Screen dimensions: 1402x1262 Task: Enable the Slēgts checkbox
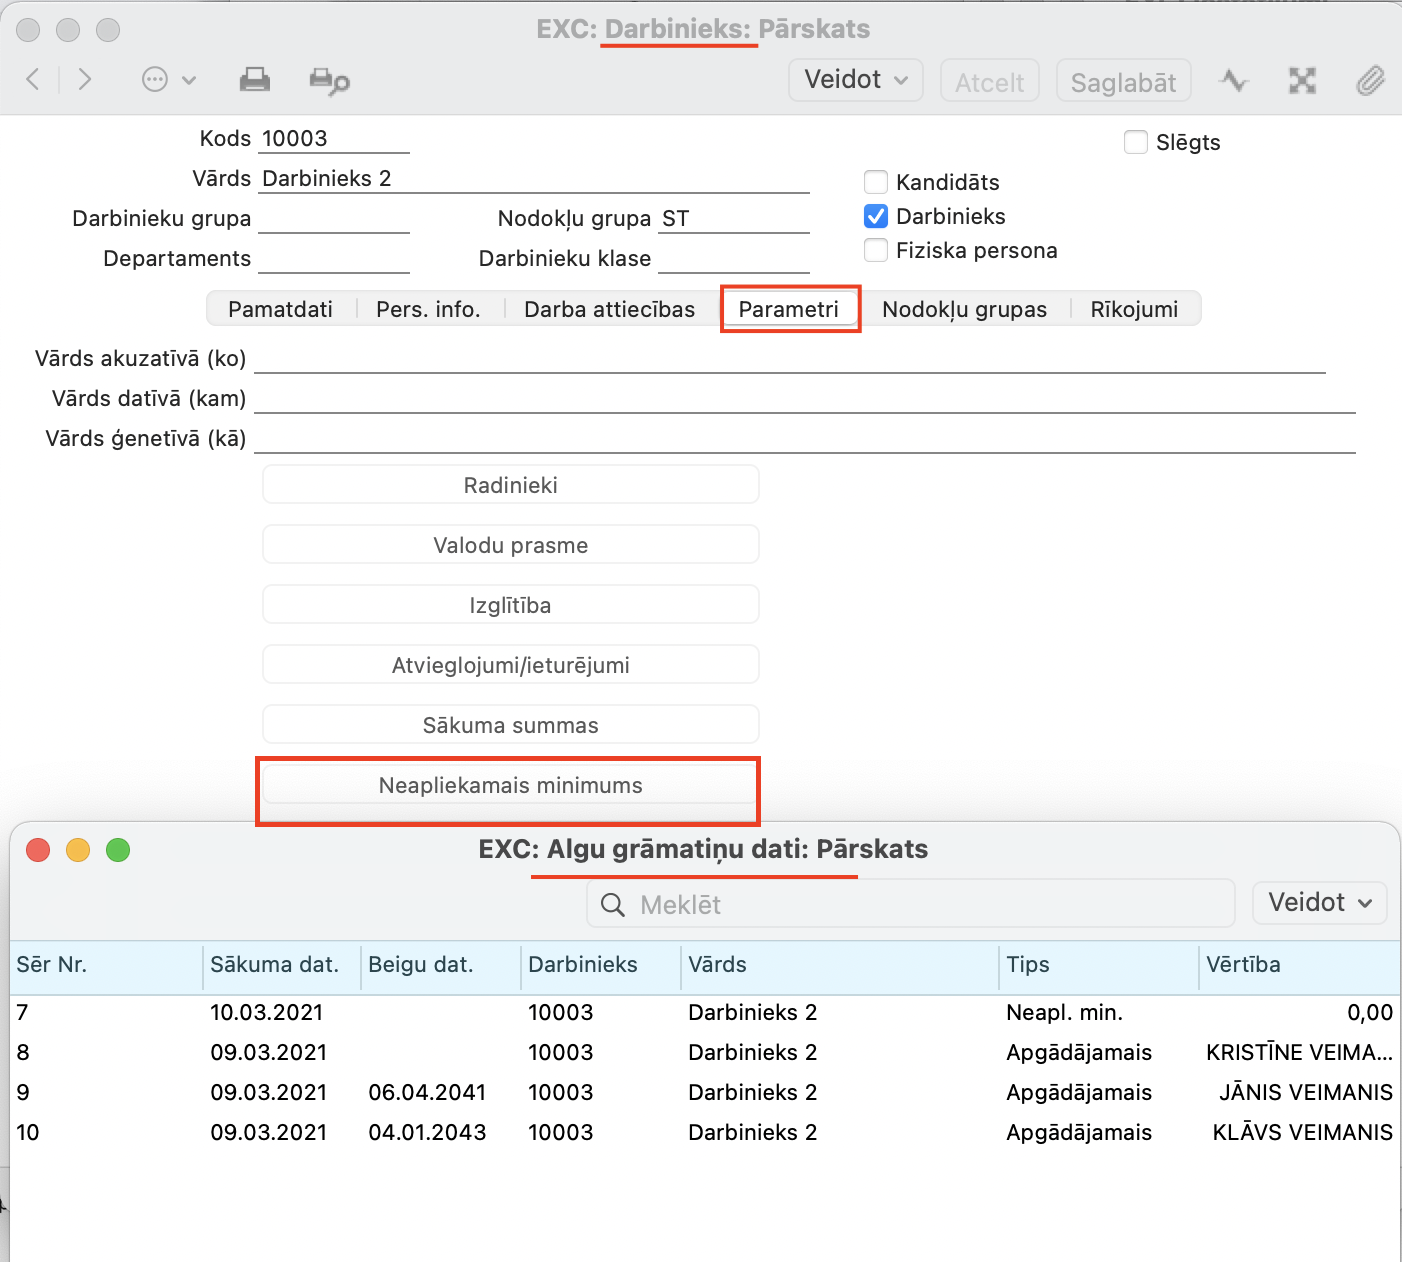point(1136,142)
